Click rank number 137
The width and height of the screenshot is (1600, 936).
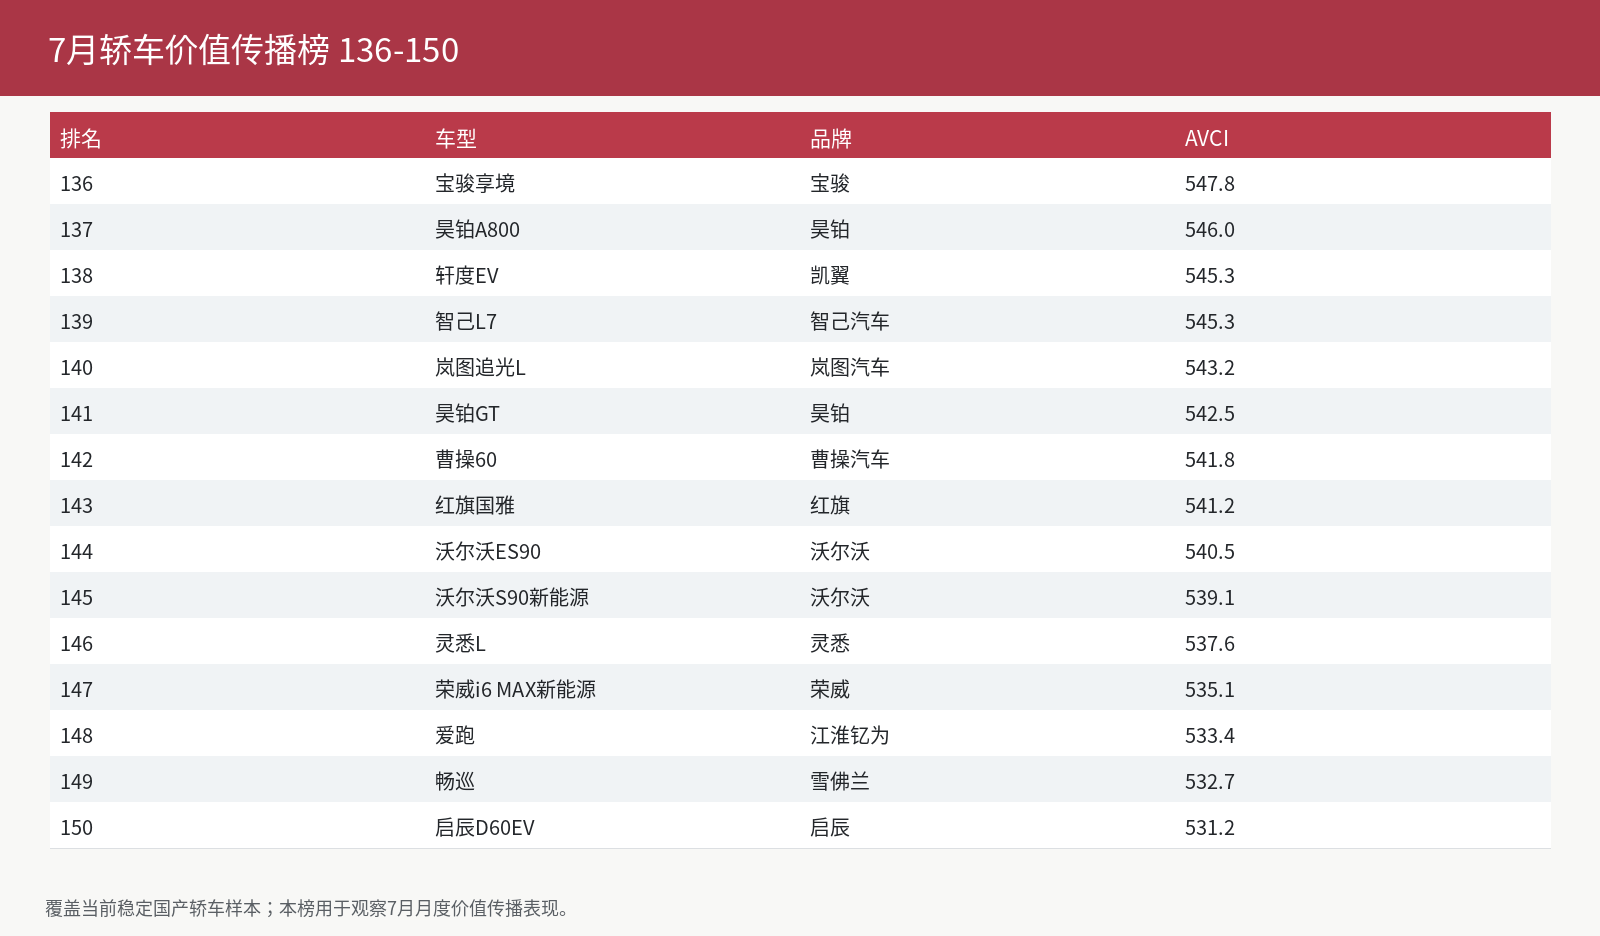pyautogui.click(x=76, y=230)
